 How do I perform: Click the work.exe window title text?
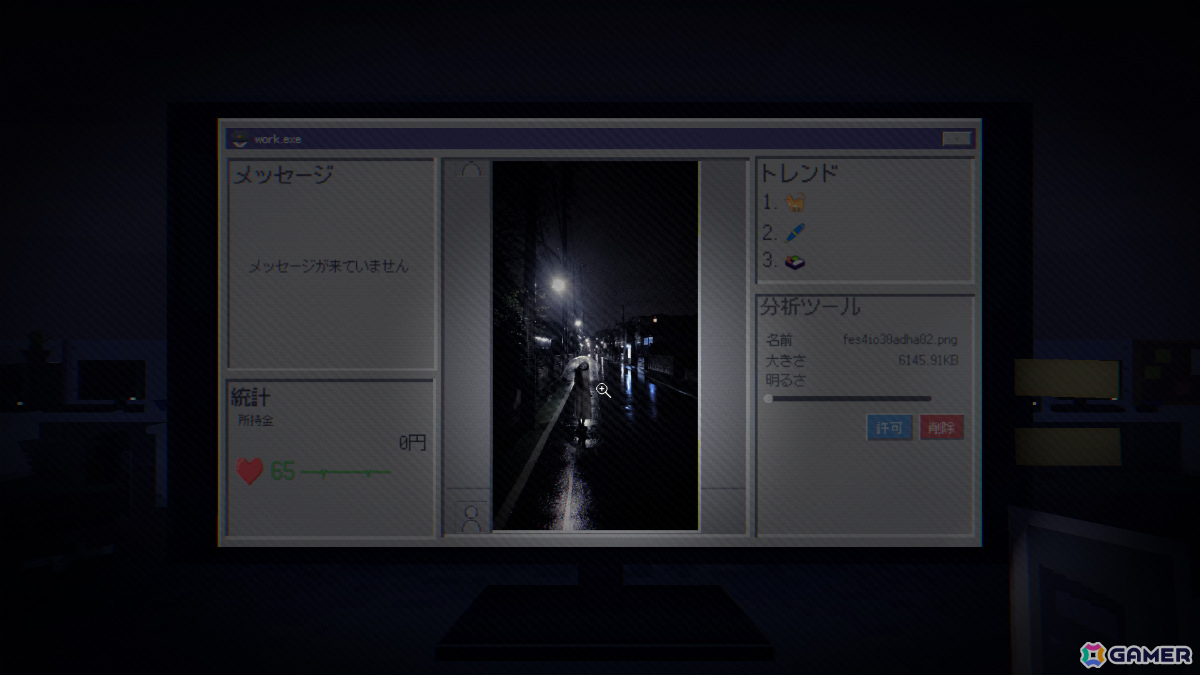(277, 139)
